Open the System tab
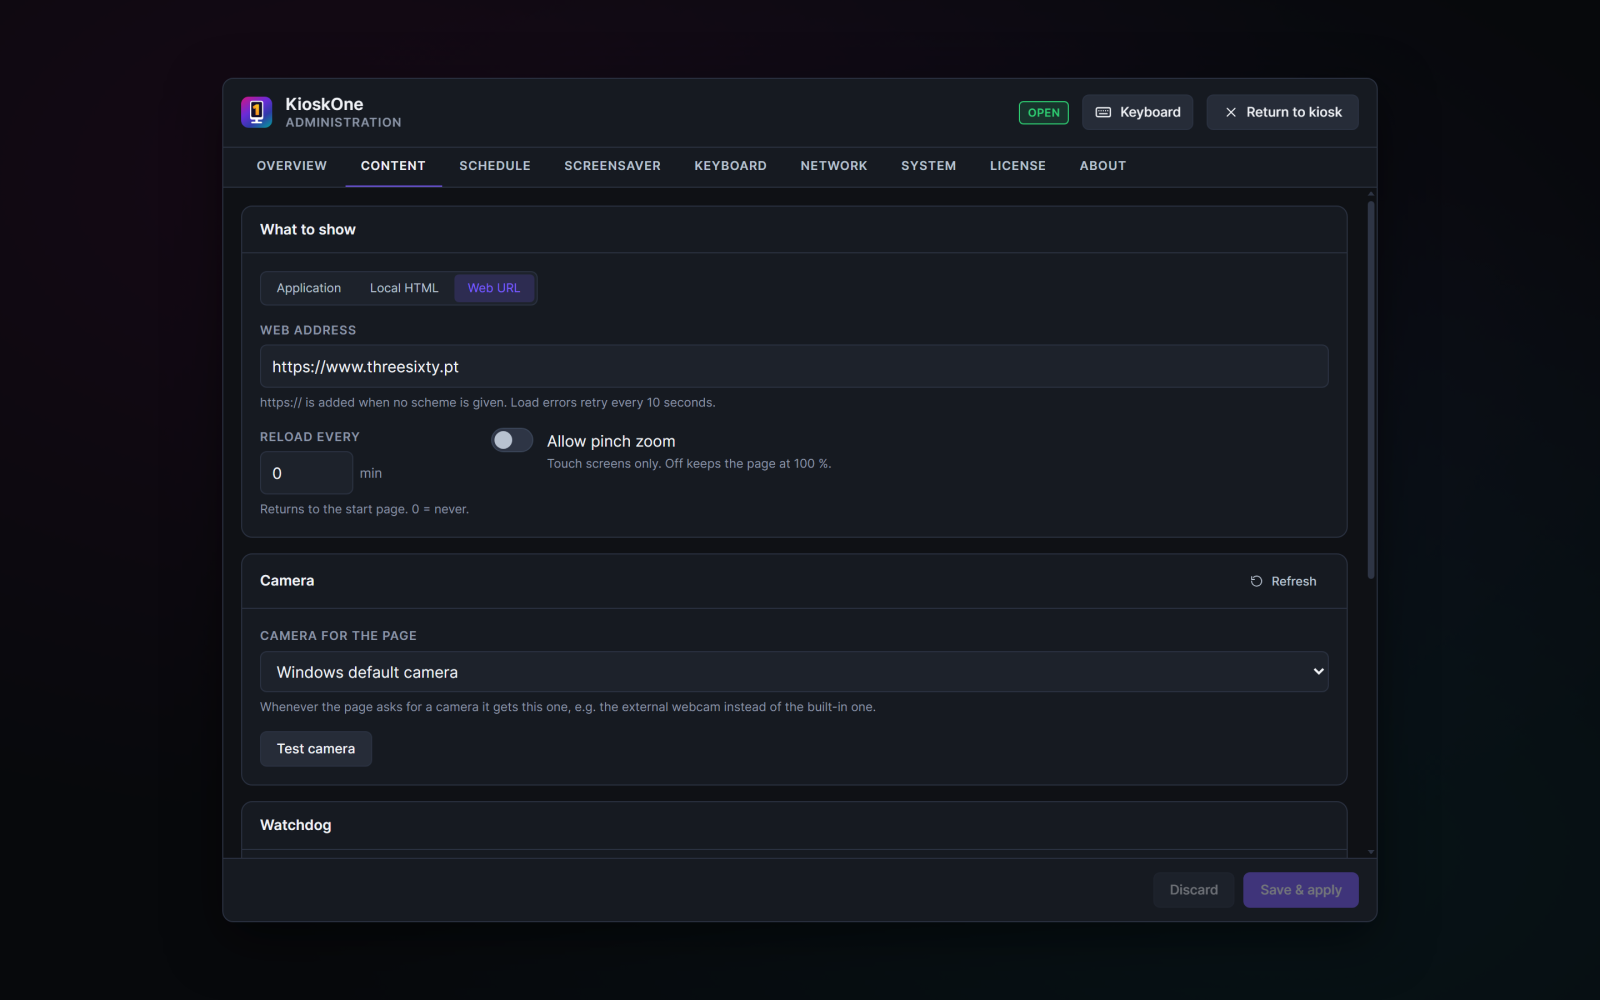This screenshot has height=1000, width=1600. [x=928, y=166]
